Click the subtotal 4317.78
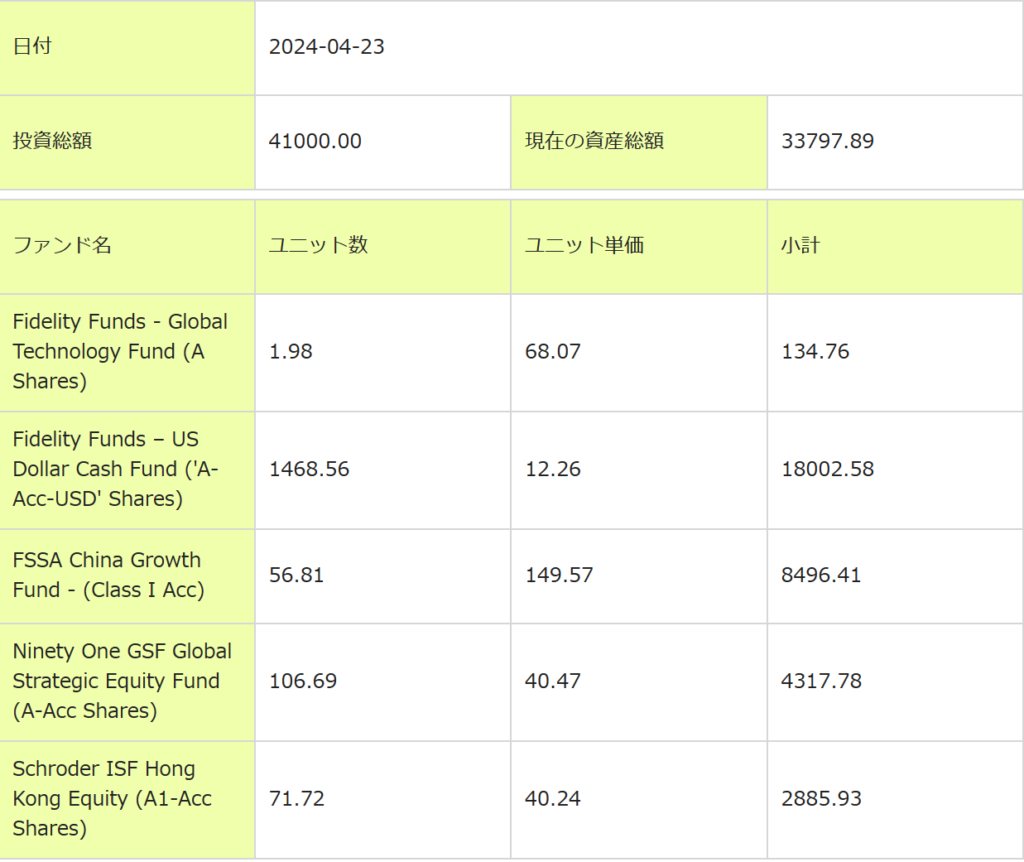The image size is (1024, 862). click(821, 681)
